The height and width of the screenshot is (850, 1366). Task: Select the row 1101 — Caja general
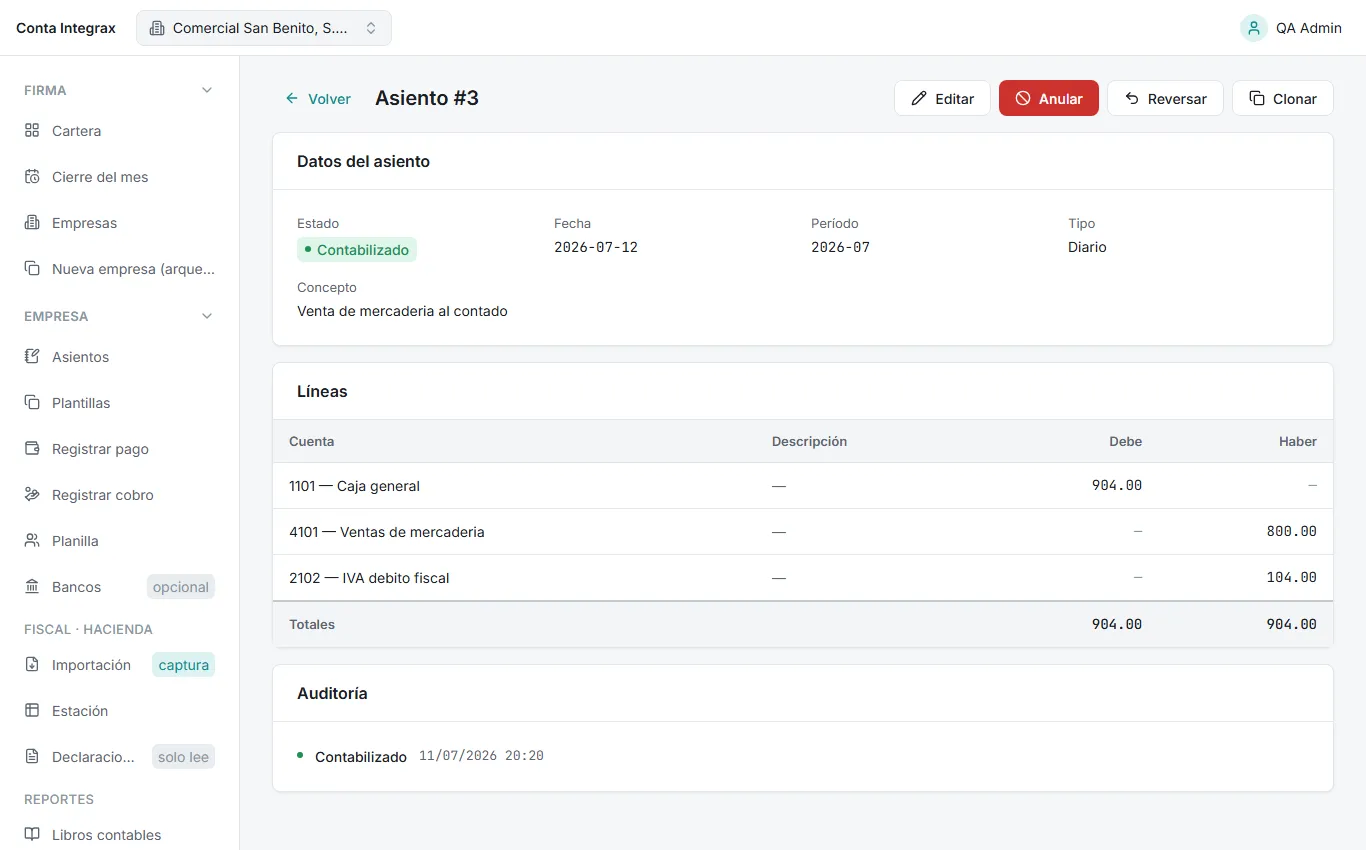point(803,486)
